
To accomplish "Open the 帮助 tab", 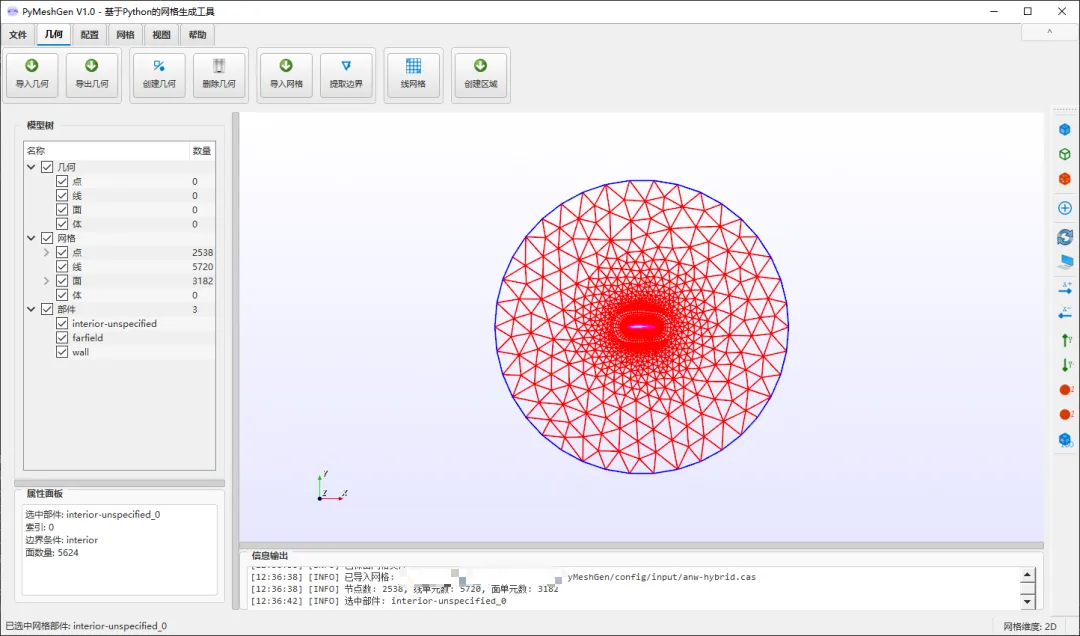I will coord(197,34).
